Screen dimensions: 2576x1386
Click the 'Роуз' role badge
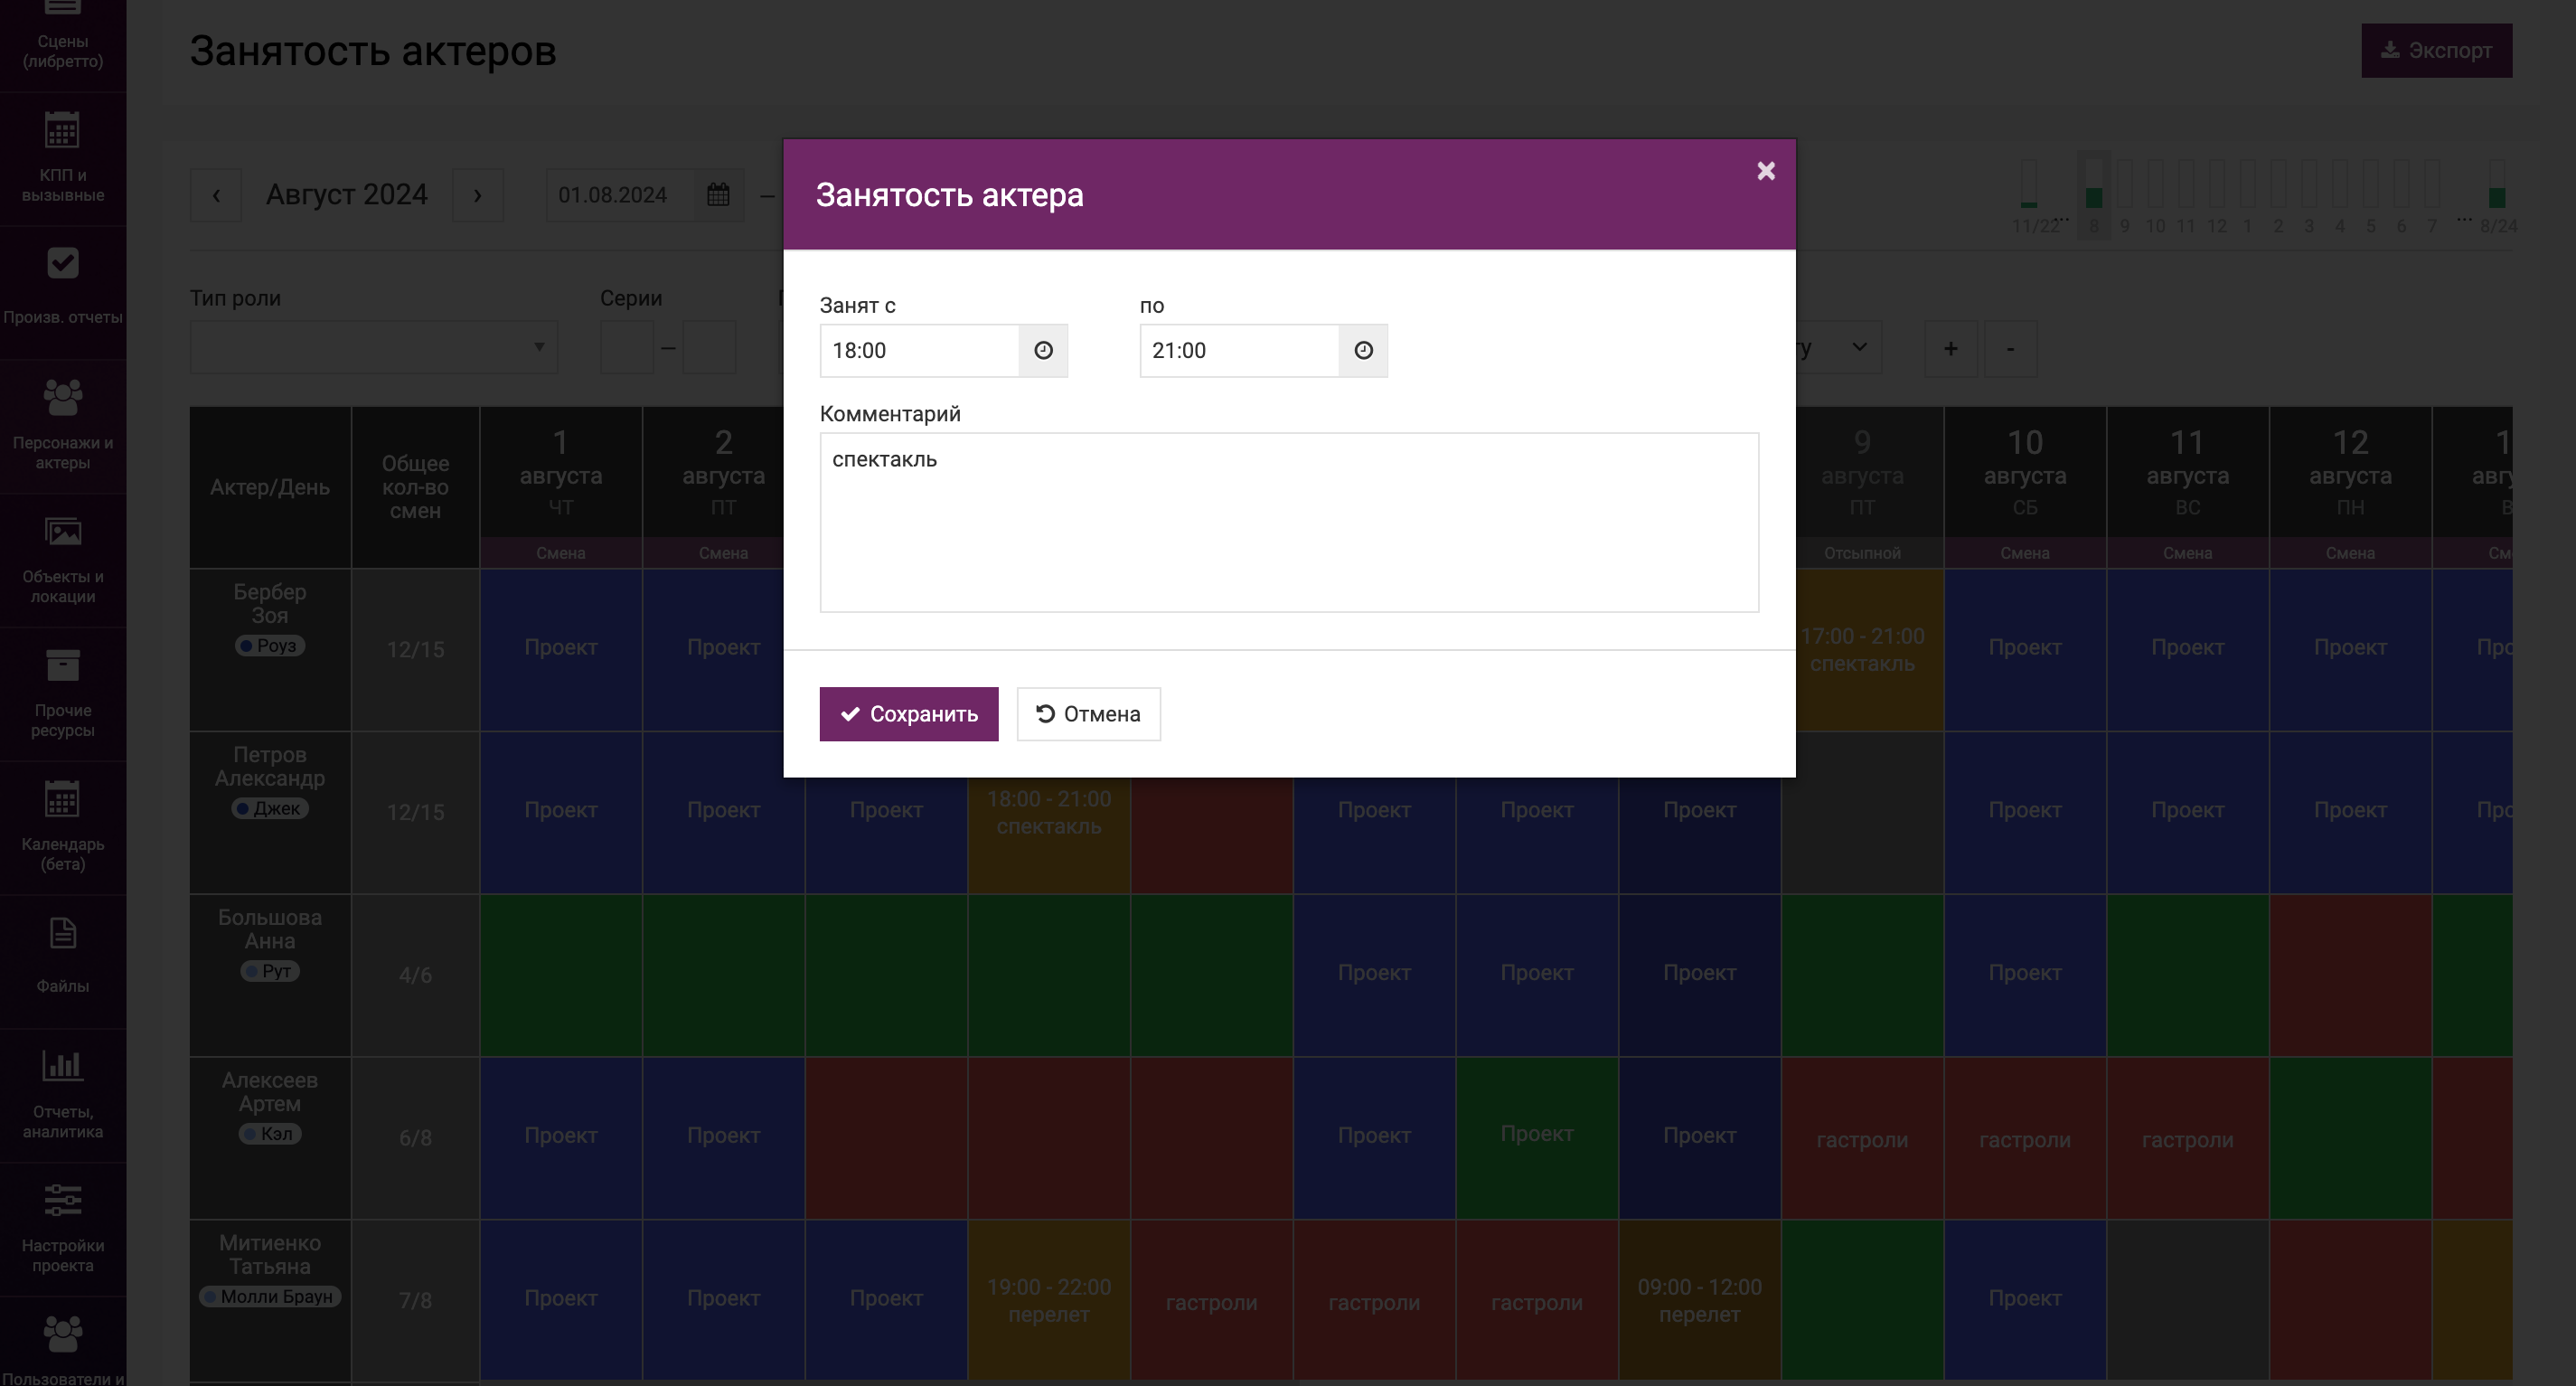click(x=270, y=646)
